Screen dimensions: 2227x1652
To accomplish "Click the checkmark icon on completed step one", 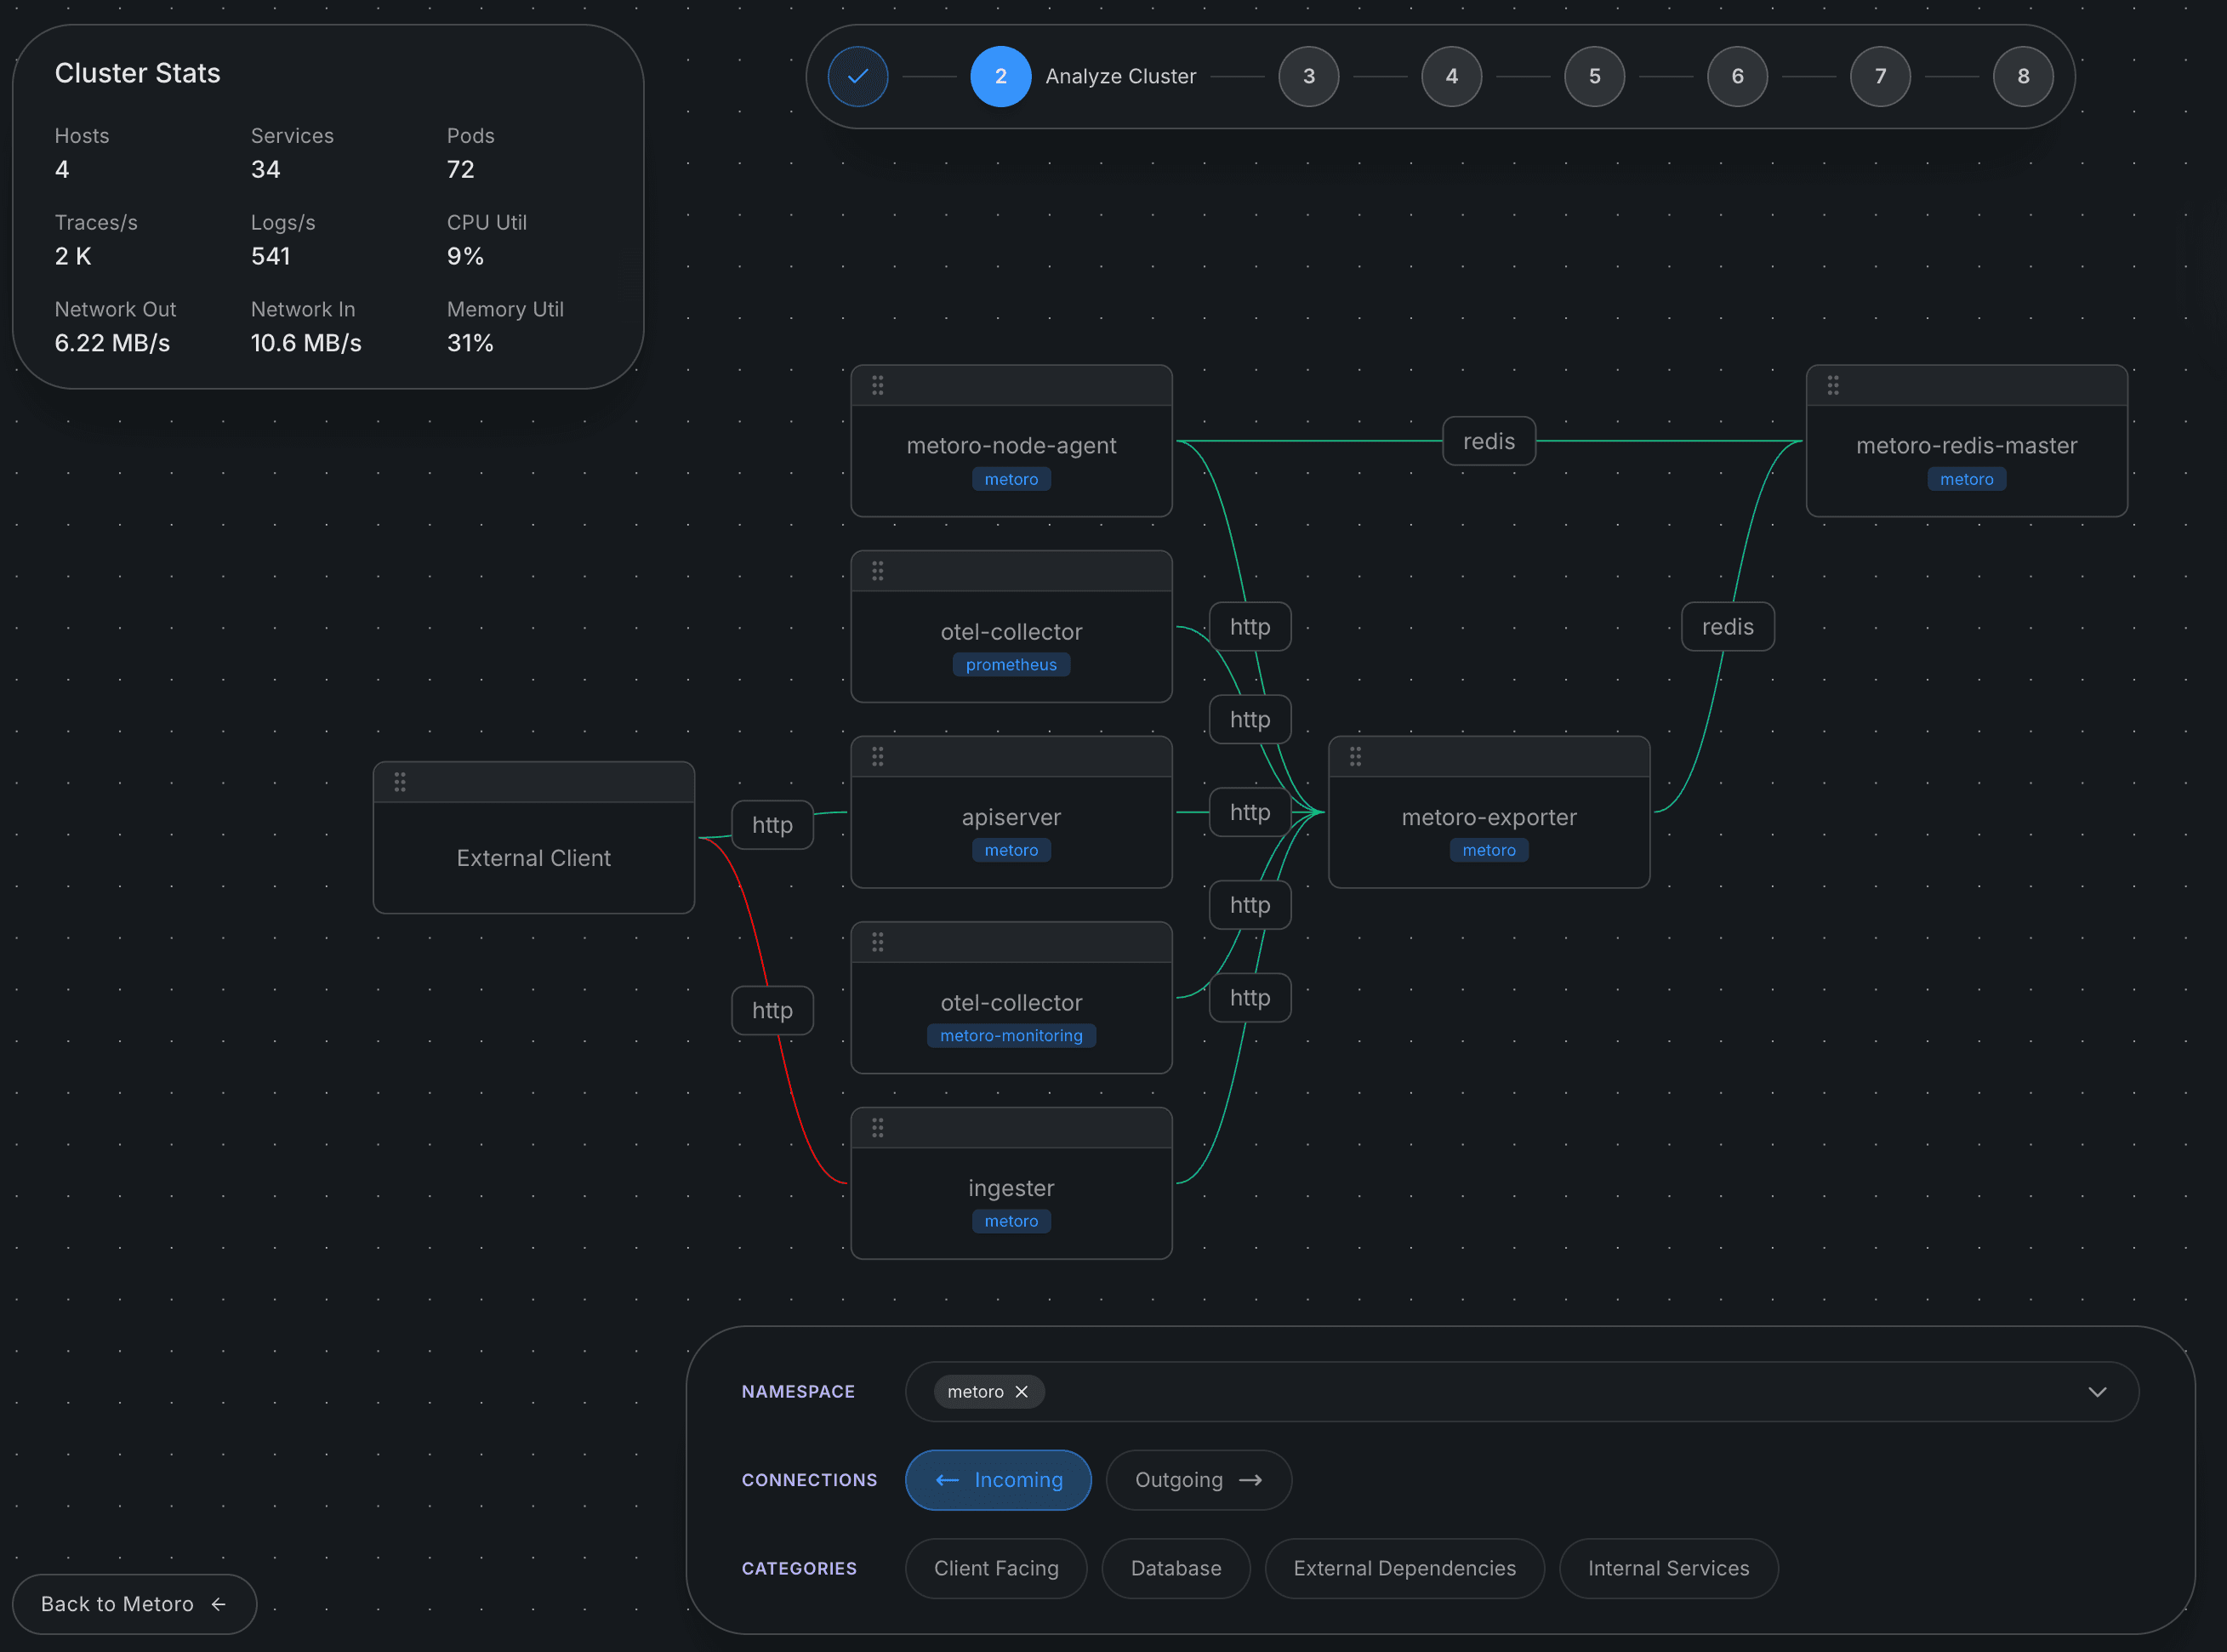I will pos(857,75).
